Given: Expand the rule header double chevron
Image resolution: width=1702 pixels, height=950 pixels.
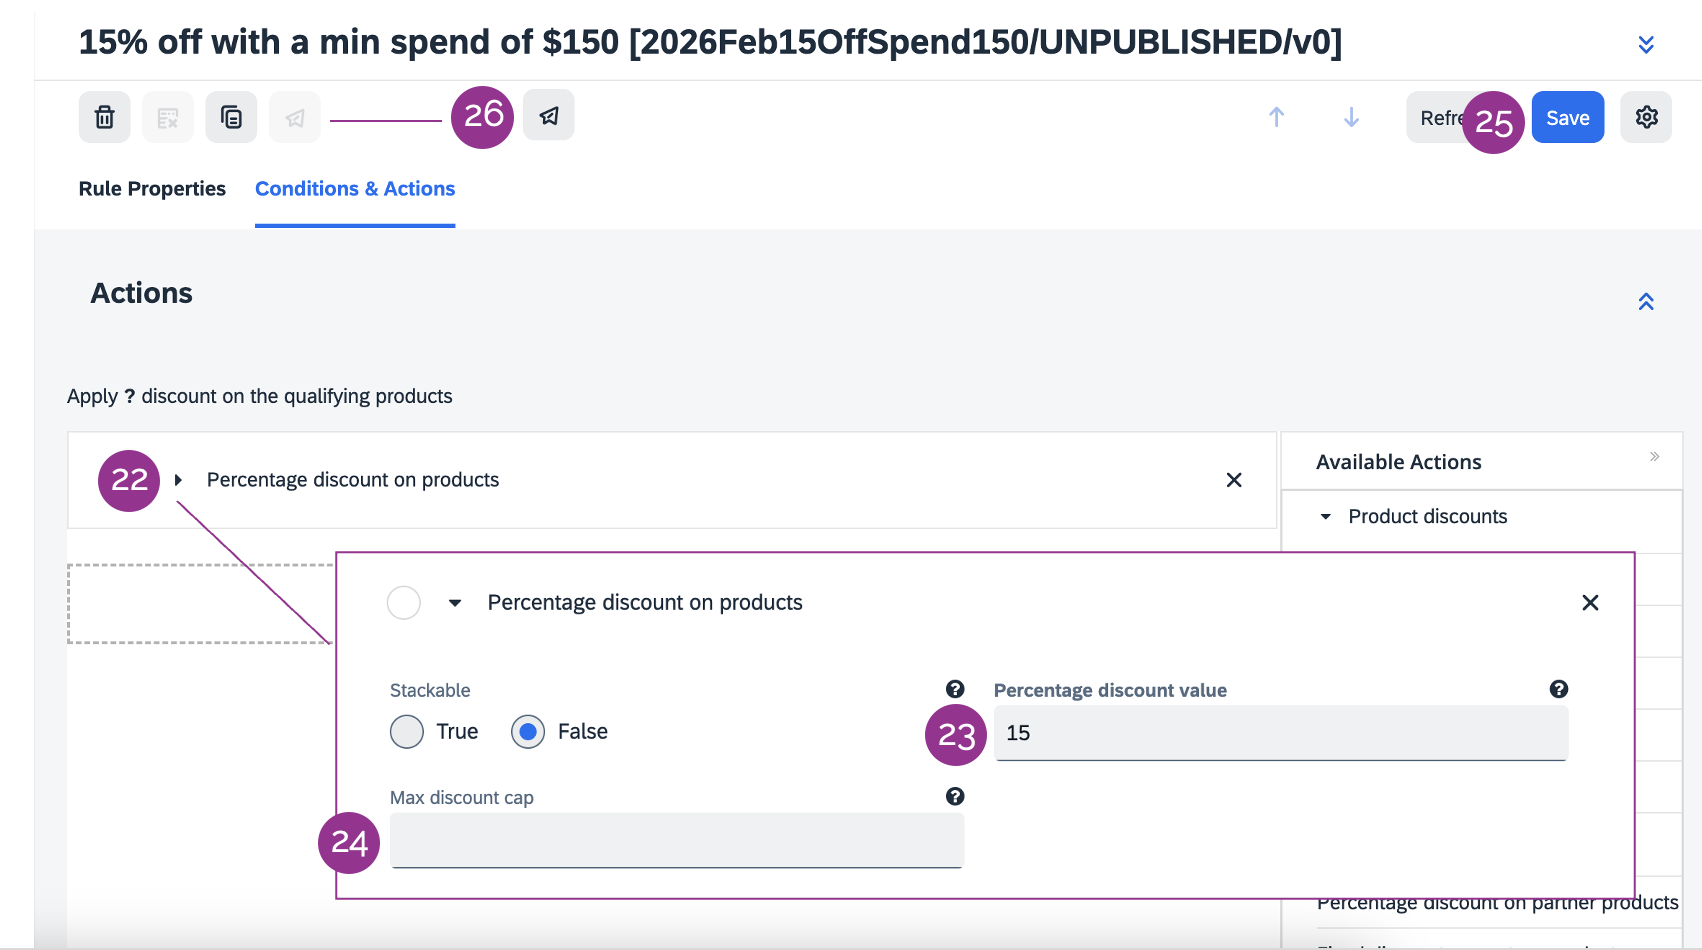Looking at the screenshot, I should [1646, 44].
